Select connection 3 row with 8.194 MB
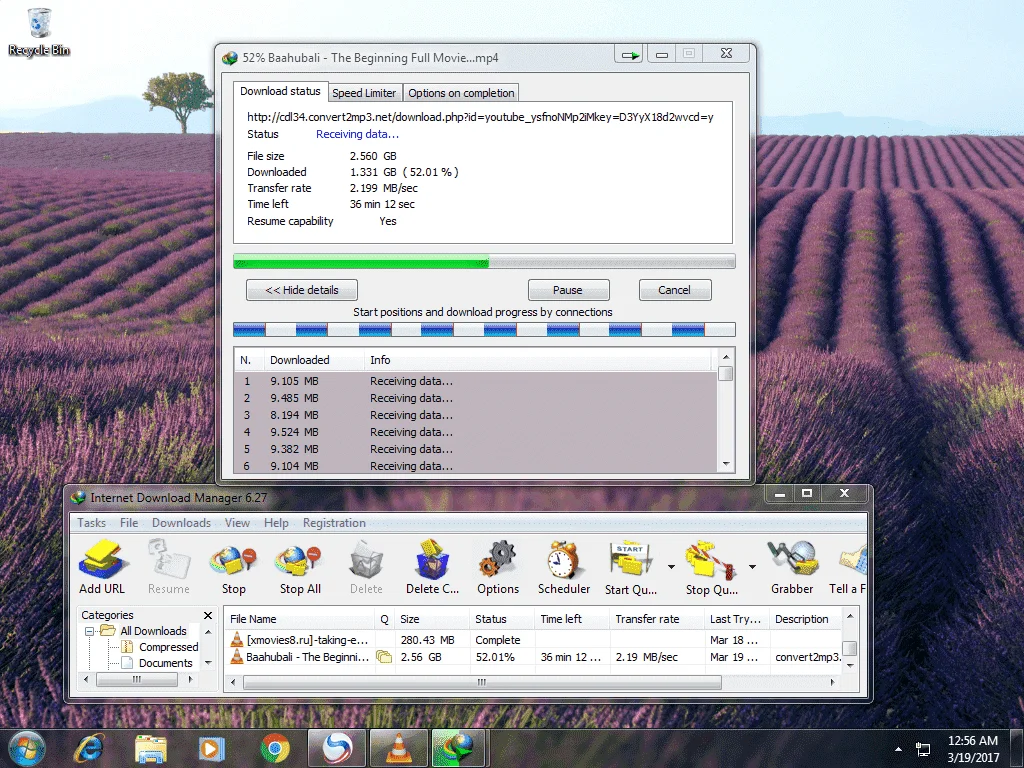 pos(475,415)
